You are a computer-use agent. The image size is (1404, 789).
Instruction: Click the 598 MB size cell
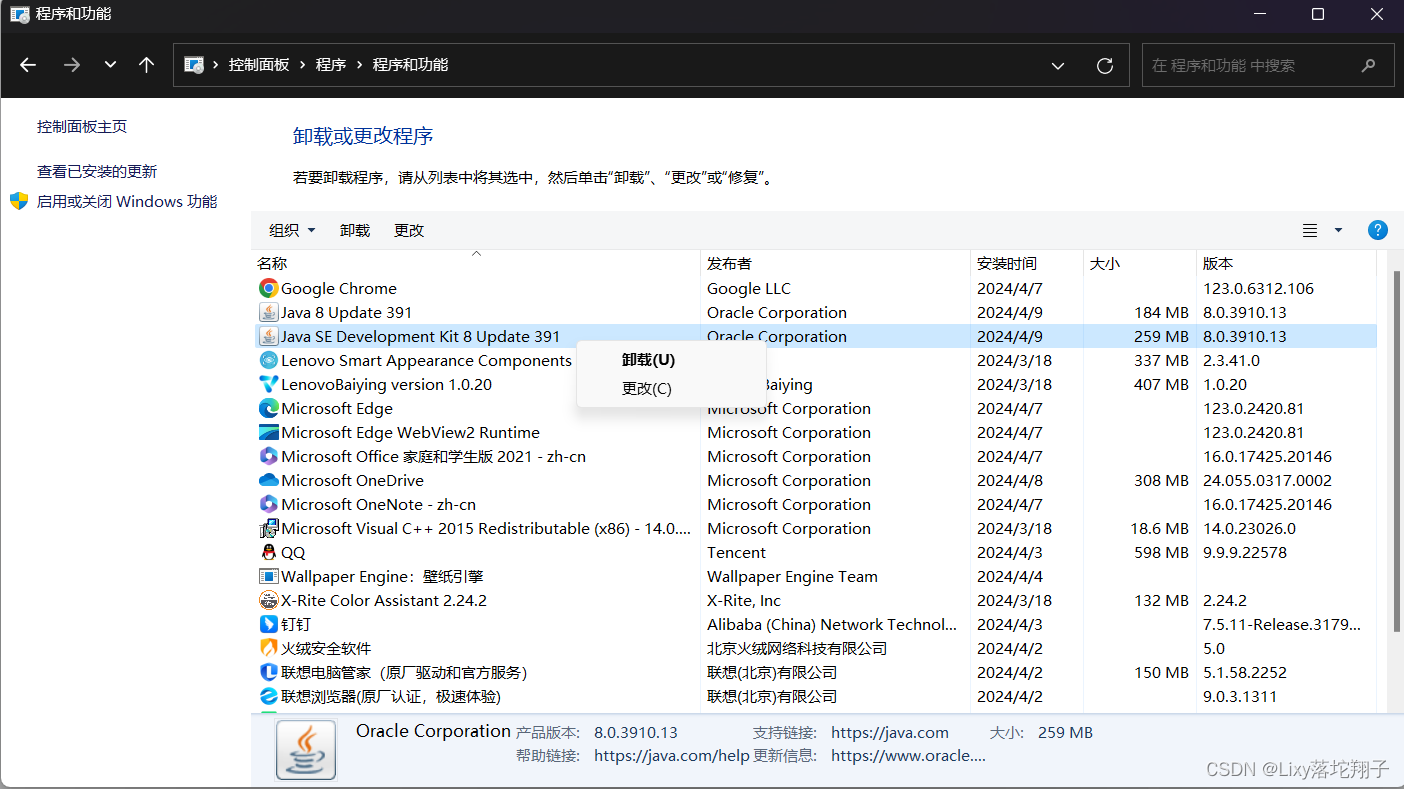[x=1162, y=552]
